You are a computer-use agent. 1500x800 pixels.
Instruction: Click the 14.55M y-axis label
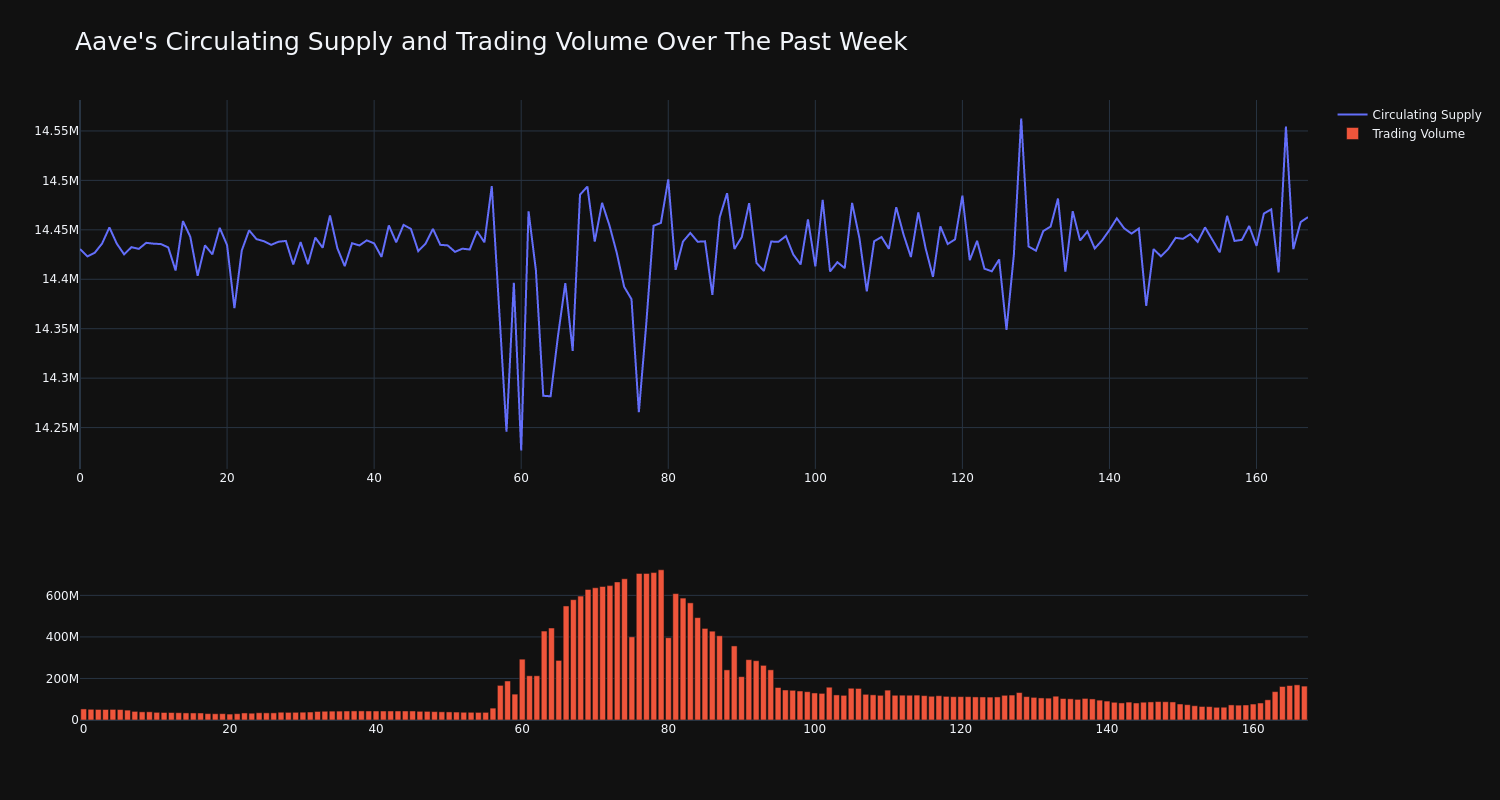pos(56,131)
